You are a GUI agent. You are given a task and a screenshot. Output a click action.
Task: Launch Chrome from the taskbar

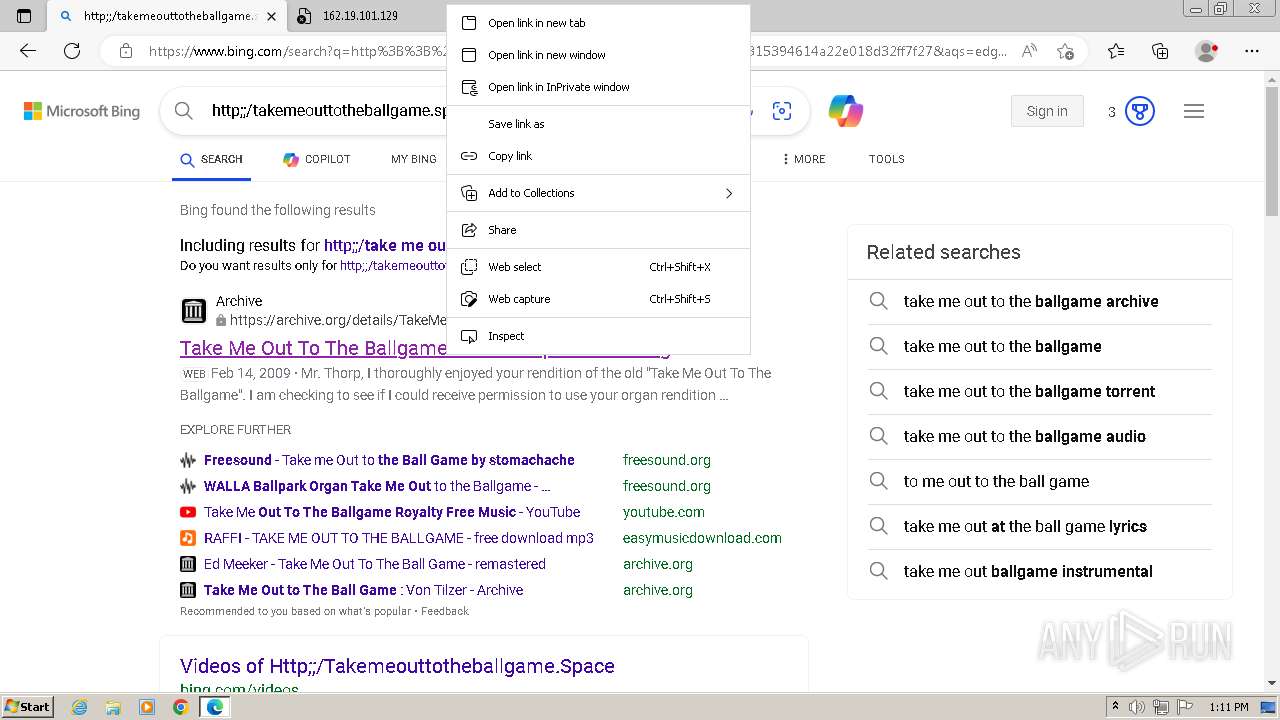pos(180,707)
